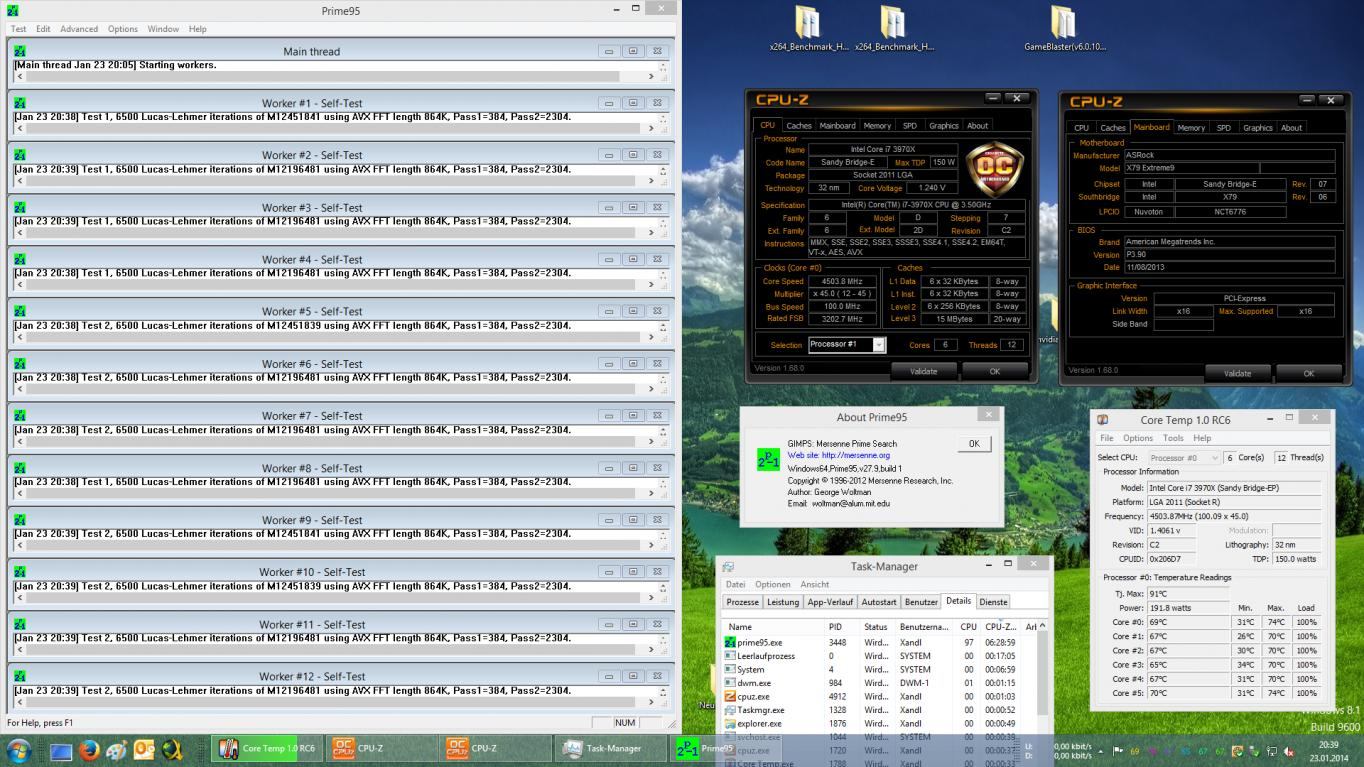Image resolution: width=1364 pixels, height=767 pixels.
Task: Switch to Prozesse tab in Task-Manager
Action: tap(742, 602)
